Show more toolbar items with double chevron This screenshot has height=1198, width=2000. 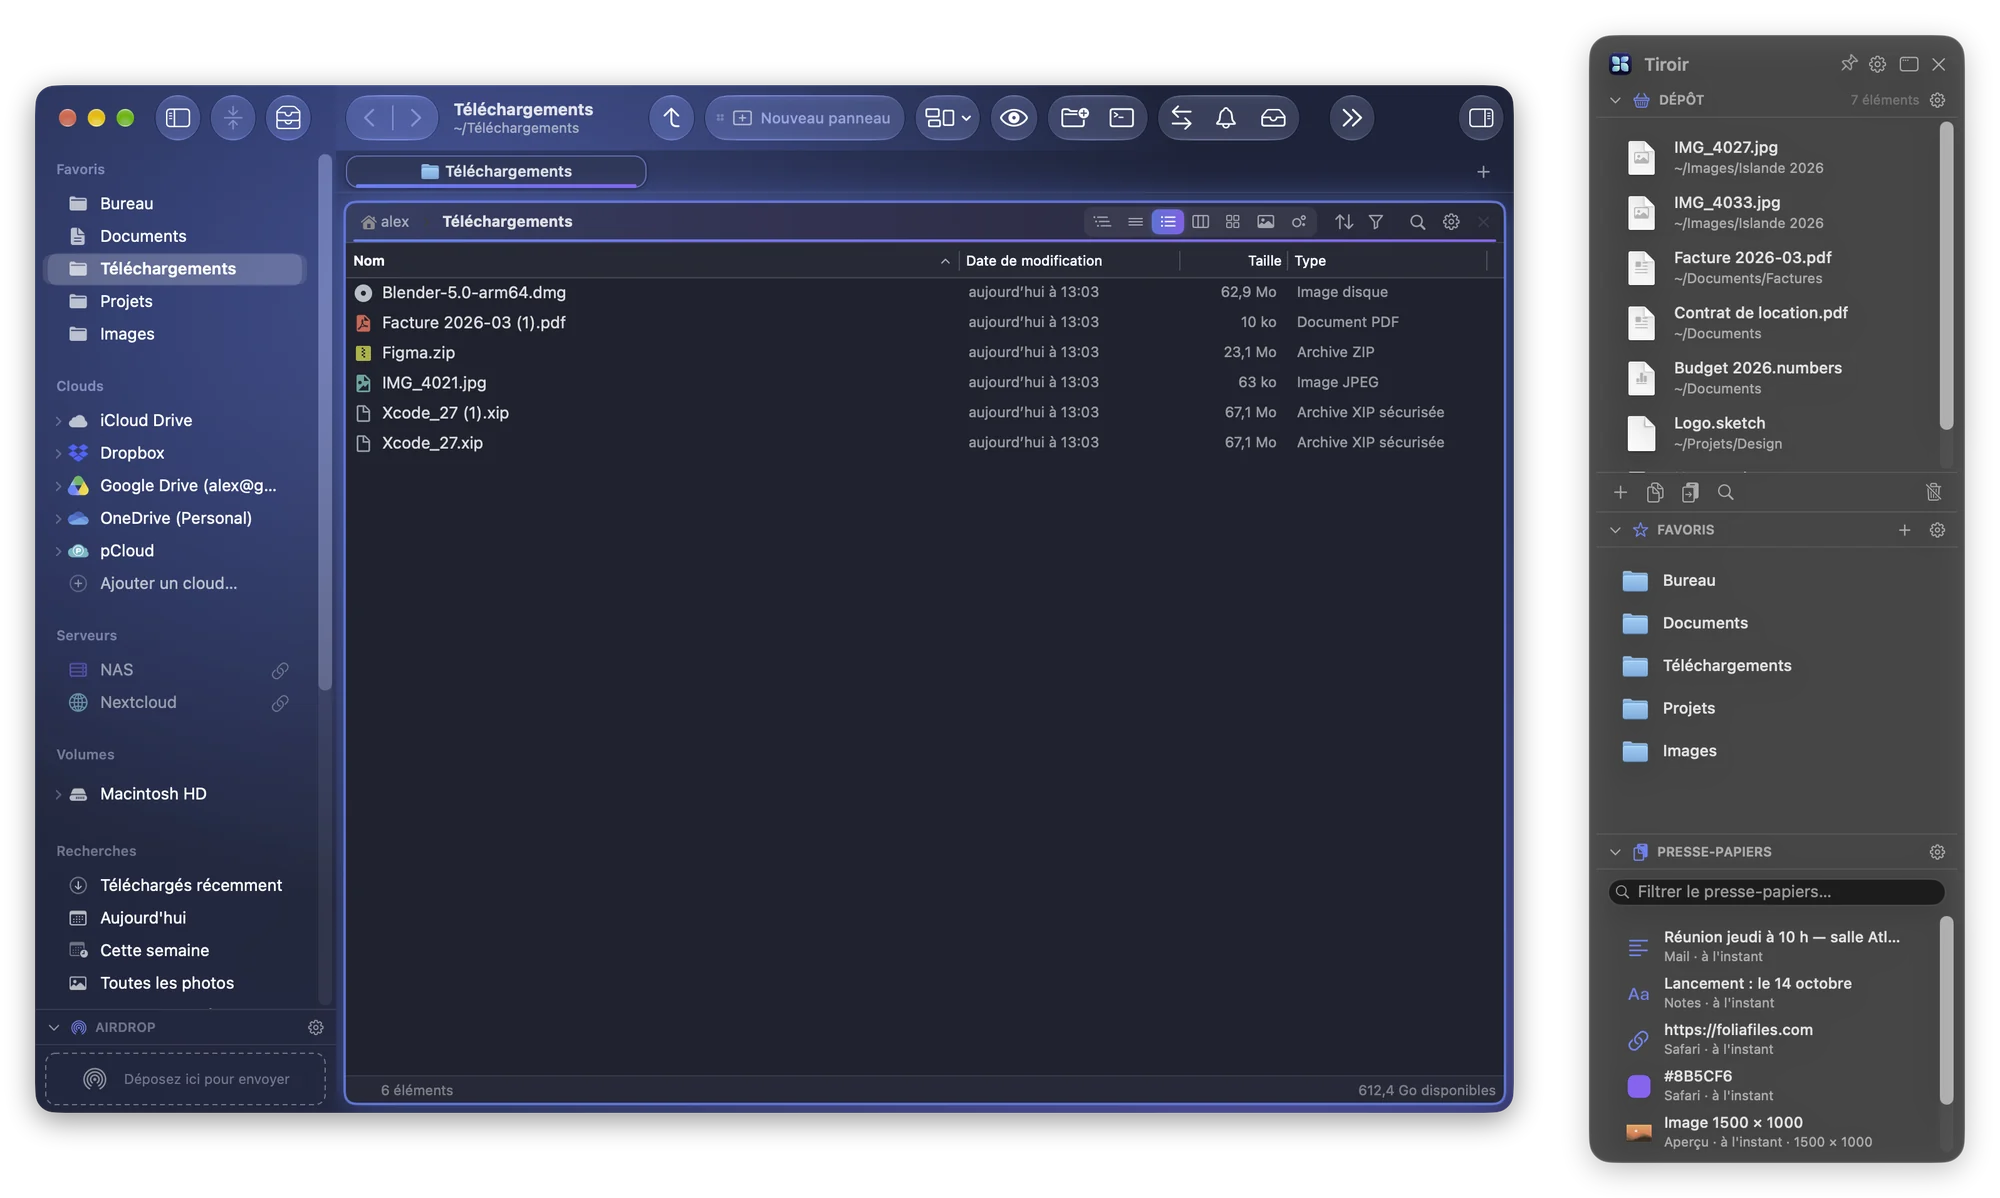click(1351, 118)
